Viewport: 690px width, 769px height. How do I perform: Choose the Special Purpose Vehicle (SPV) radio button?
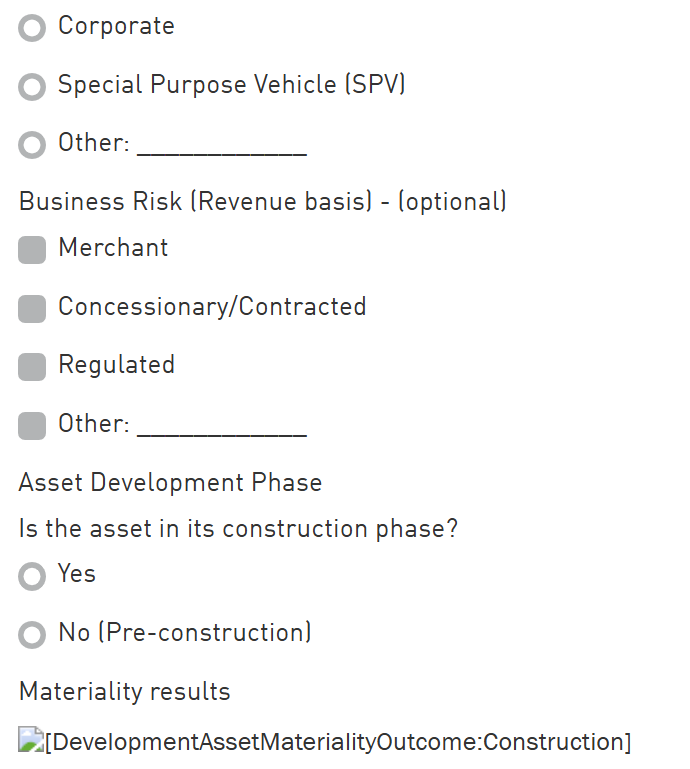pos(32,87)
